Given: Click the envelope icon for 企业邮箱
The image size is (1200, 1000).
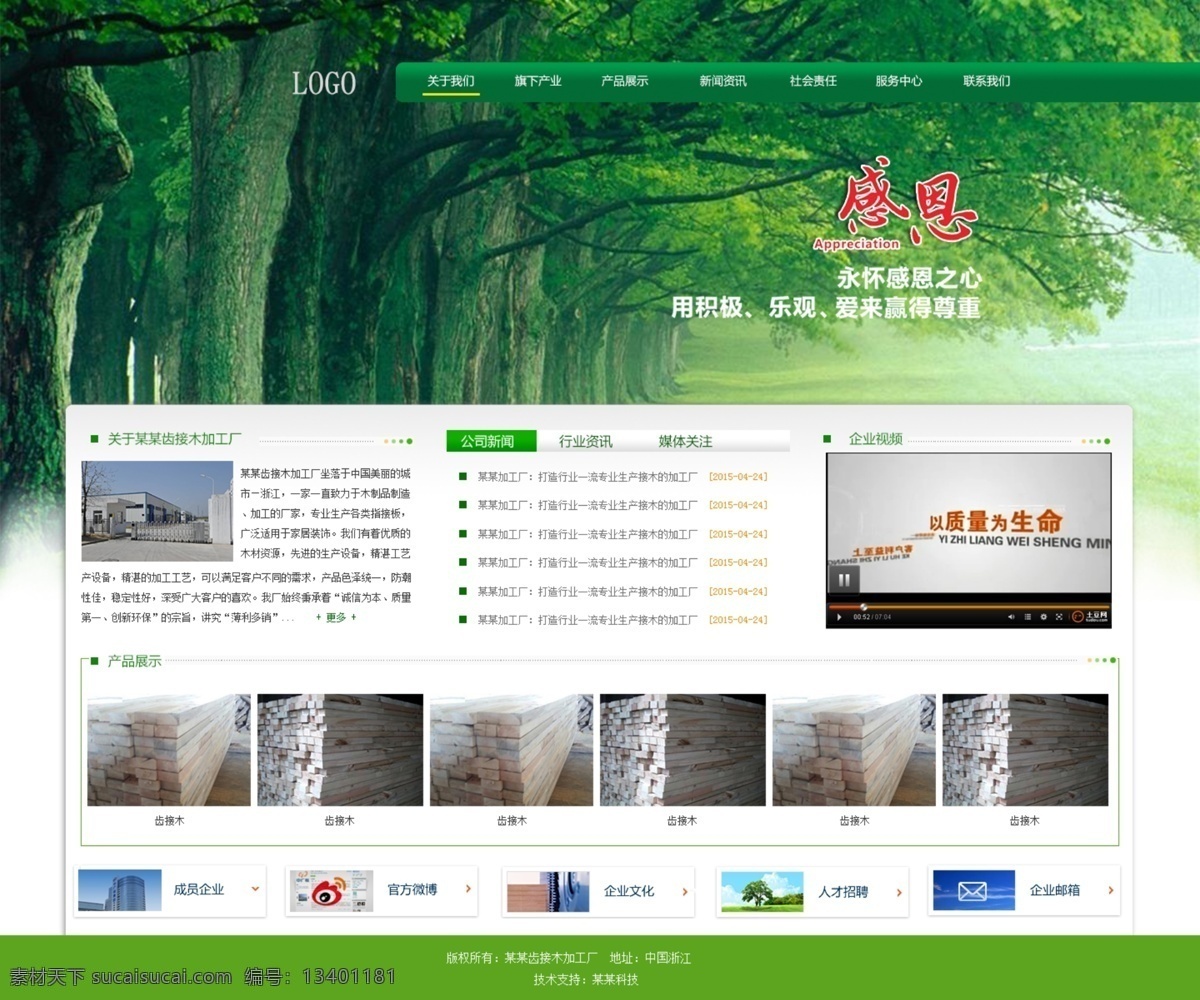Looking at the screenshot, I should click(974, 890).
